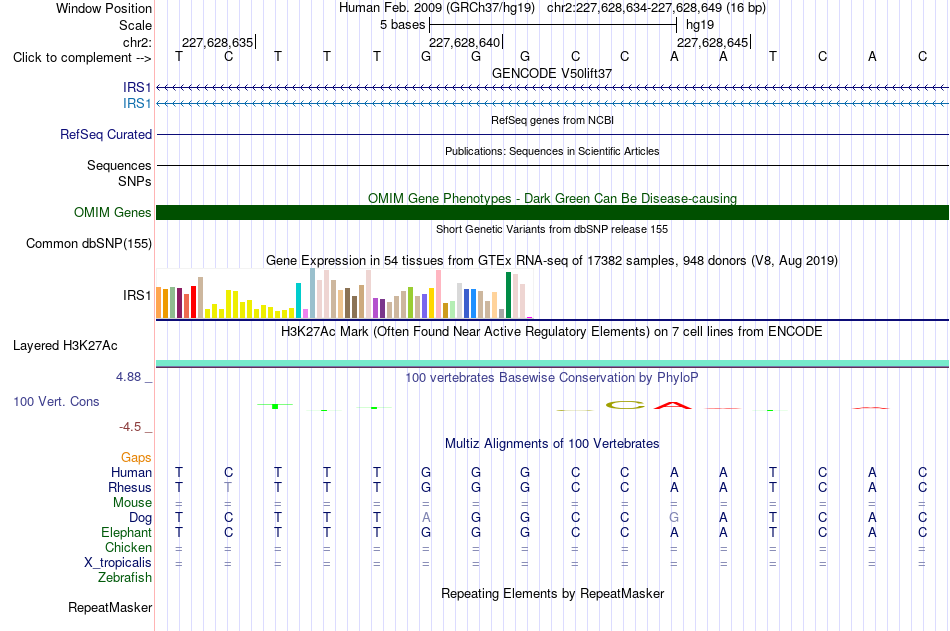Click the Common dbSNP(155) track label
The width and height of the screenshot is (950, 631).
pyautogui.click(x=89, y=244)
